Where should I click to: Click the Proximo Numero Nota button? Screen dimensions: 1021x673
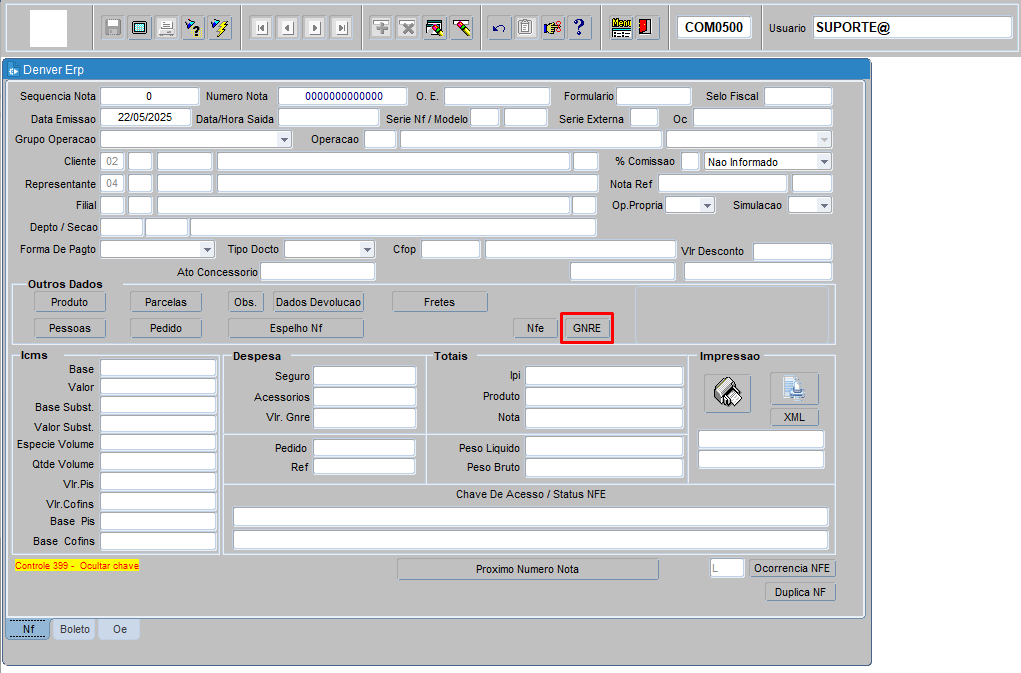pos(527,569)
